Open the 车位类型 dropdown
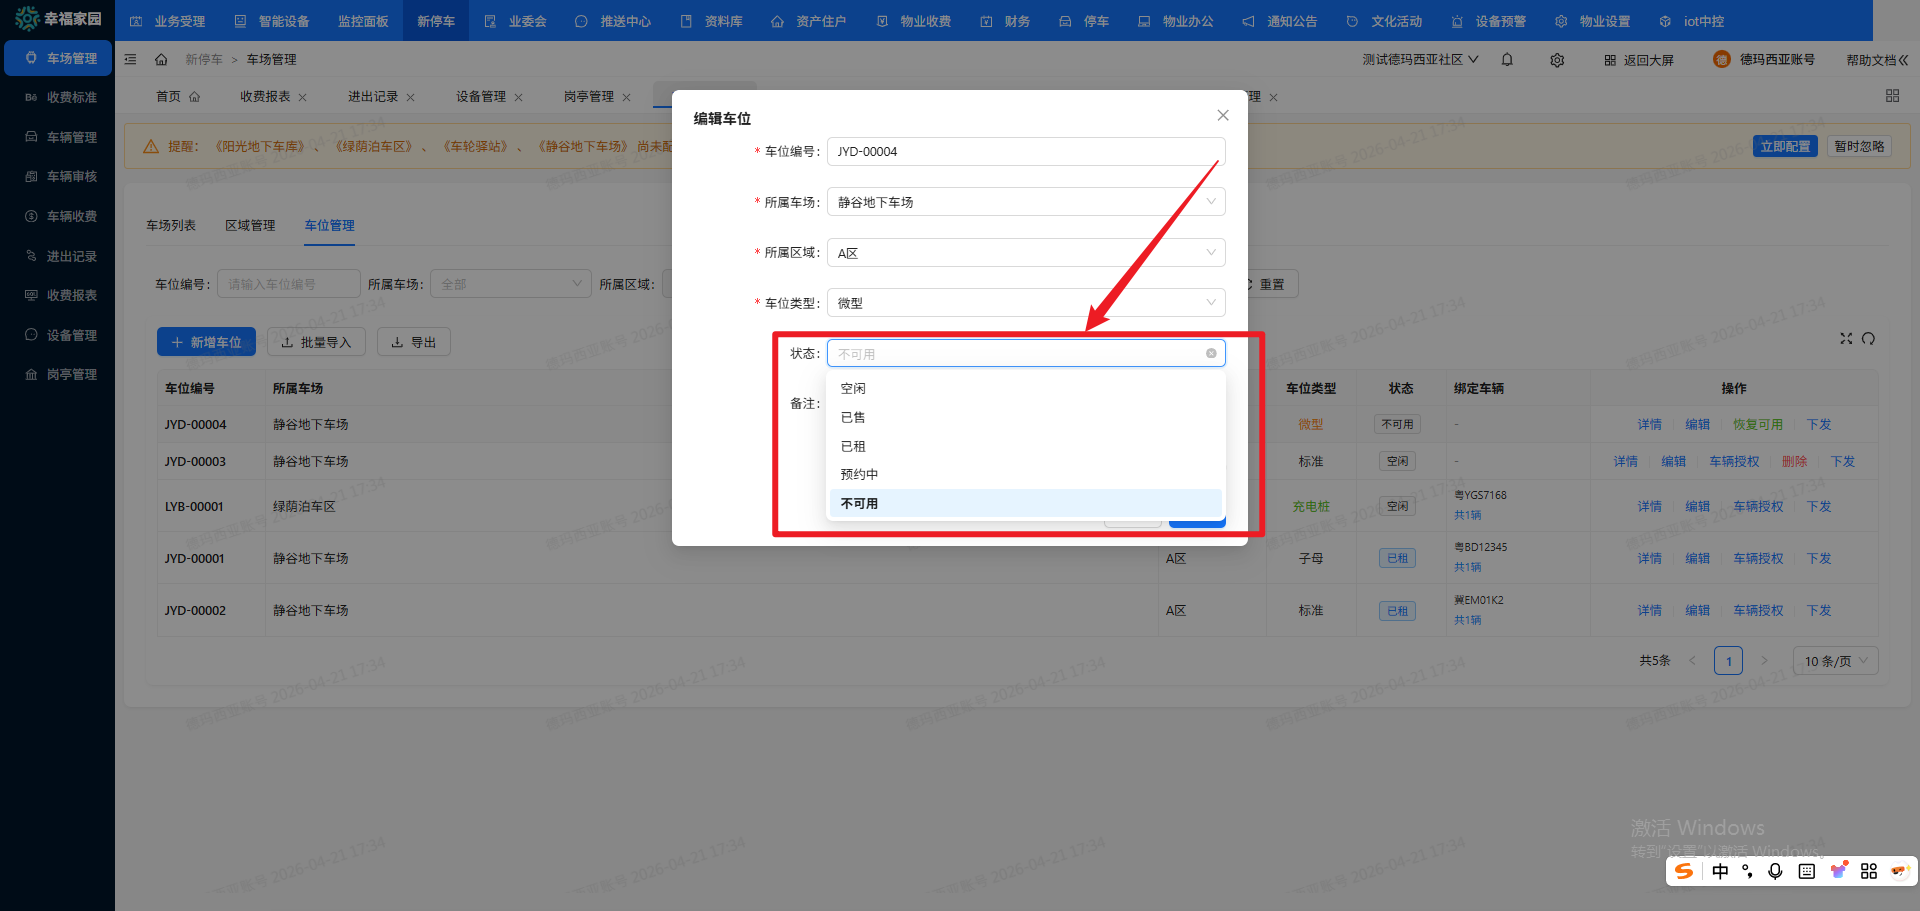Screen dimensions: 1920x911 coord(1025,303)
